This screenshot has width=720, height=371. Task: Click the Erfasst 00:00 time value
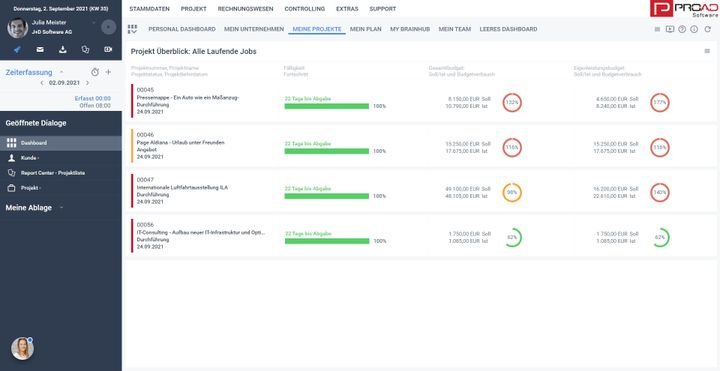(x=92, y=98)
